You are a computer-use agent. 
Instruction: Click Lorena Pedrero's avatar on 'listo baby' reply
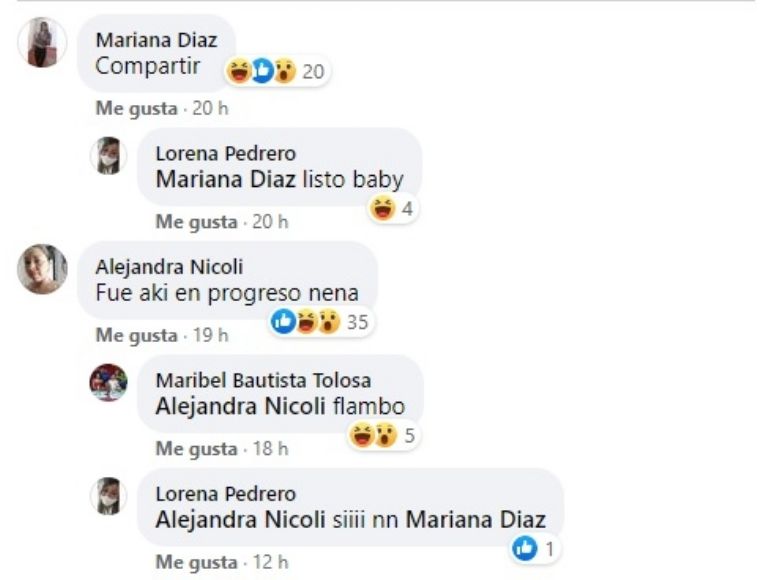coord(108,156)
